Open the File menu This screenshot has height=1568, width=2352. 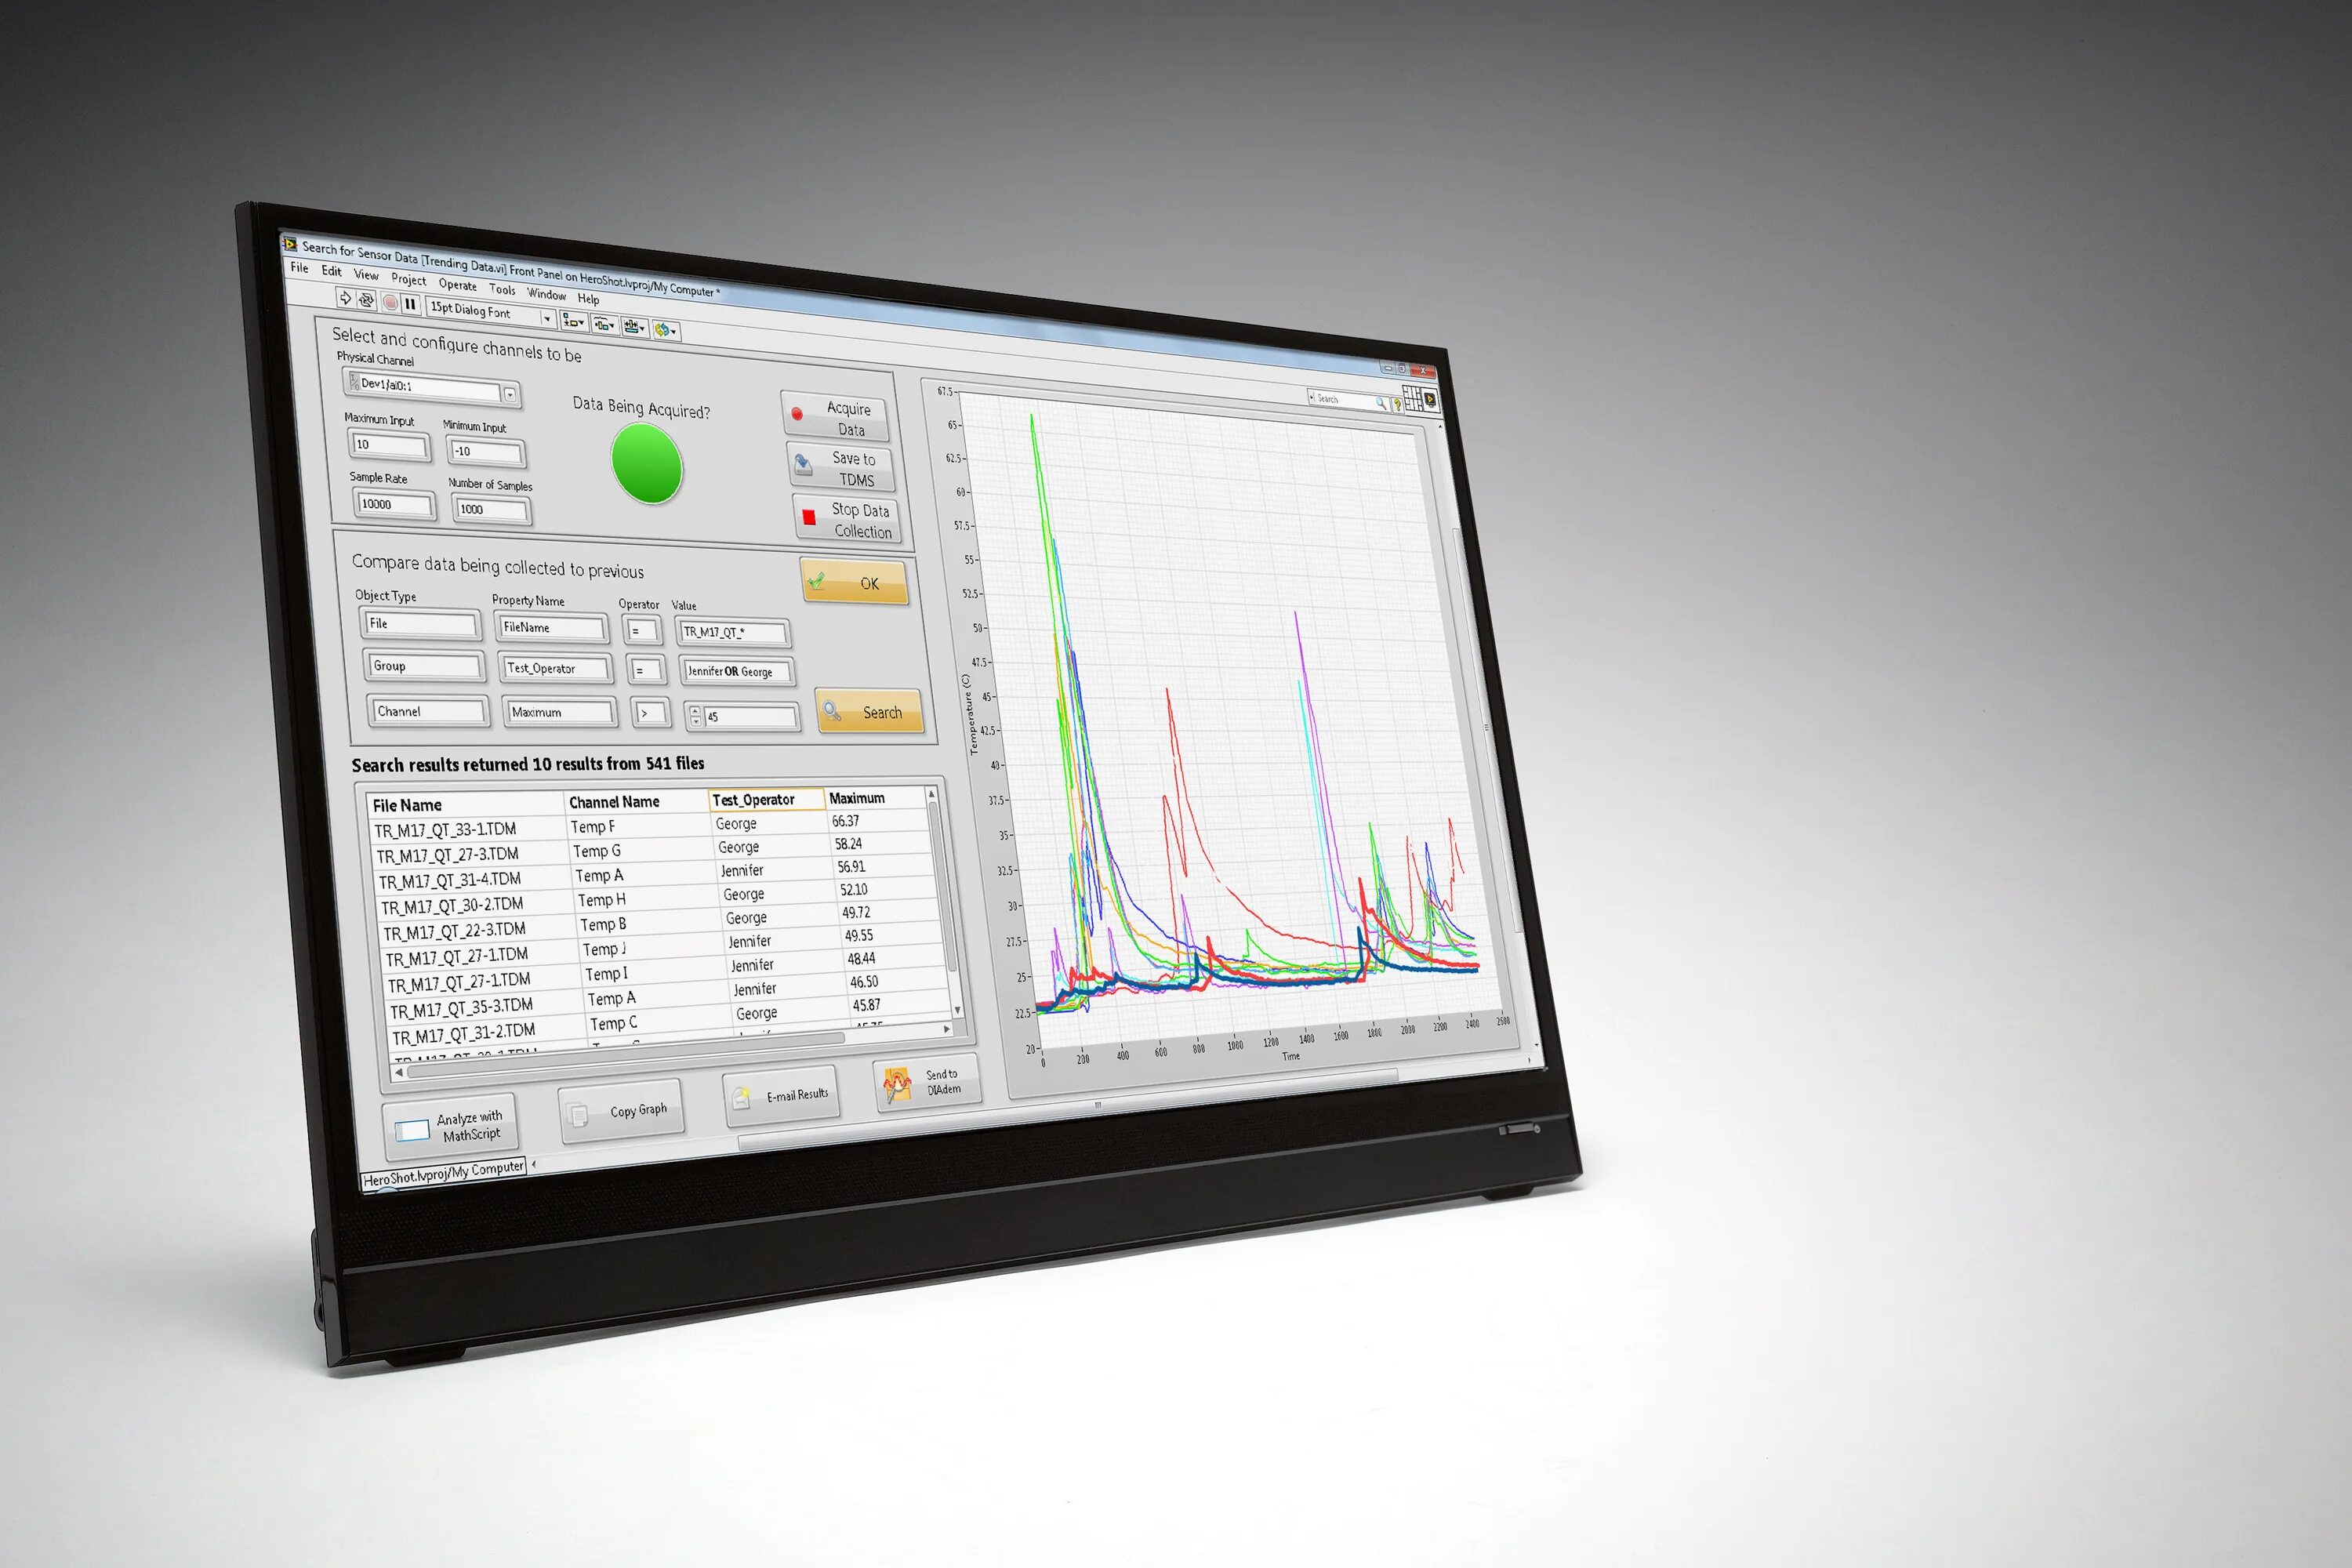[299, 268]
